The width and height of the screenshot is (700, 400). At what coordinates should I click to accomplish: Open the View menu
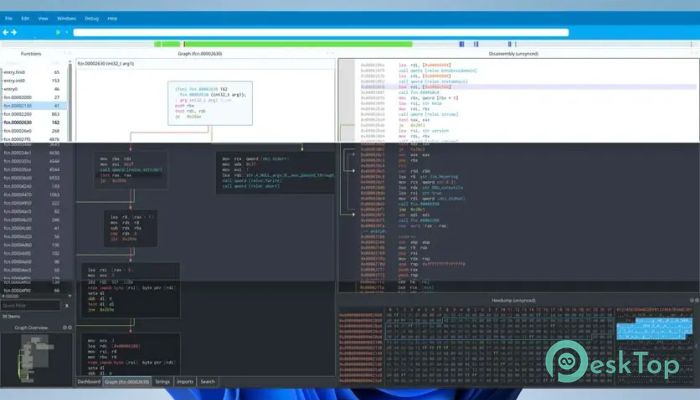coord(43,18)
